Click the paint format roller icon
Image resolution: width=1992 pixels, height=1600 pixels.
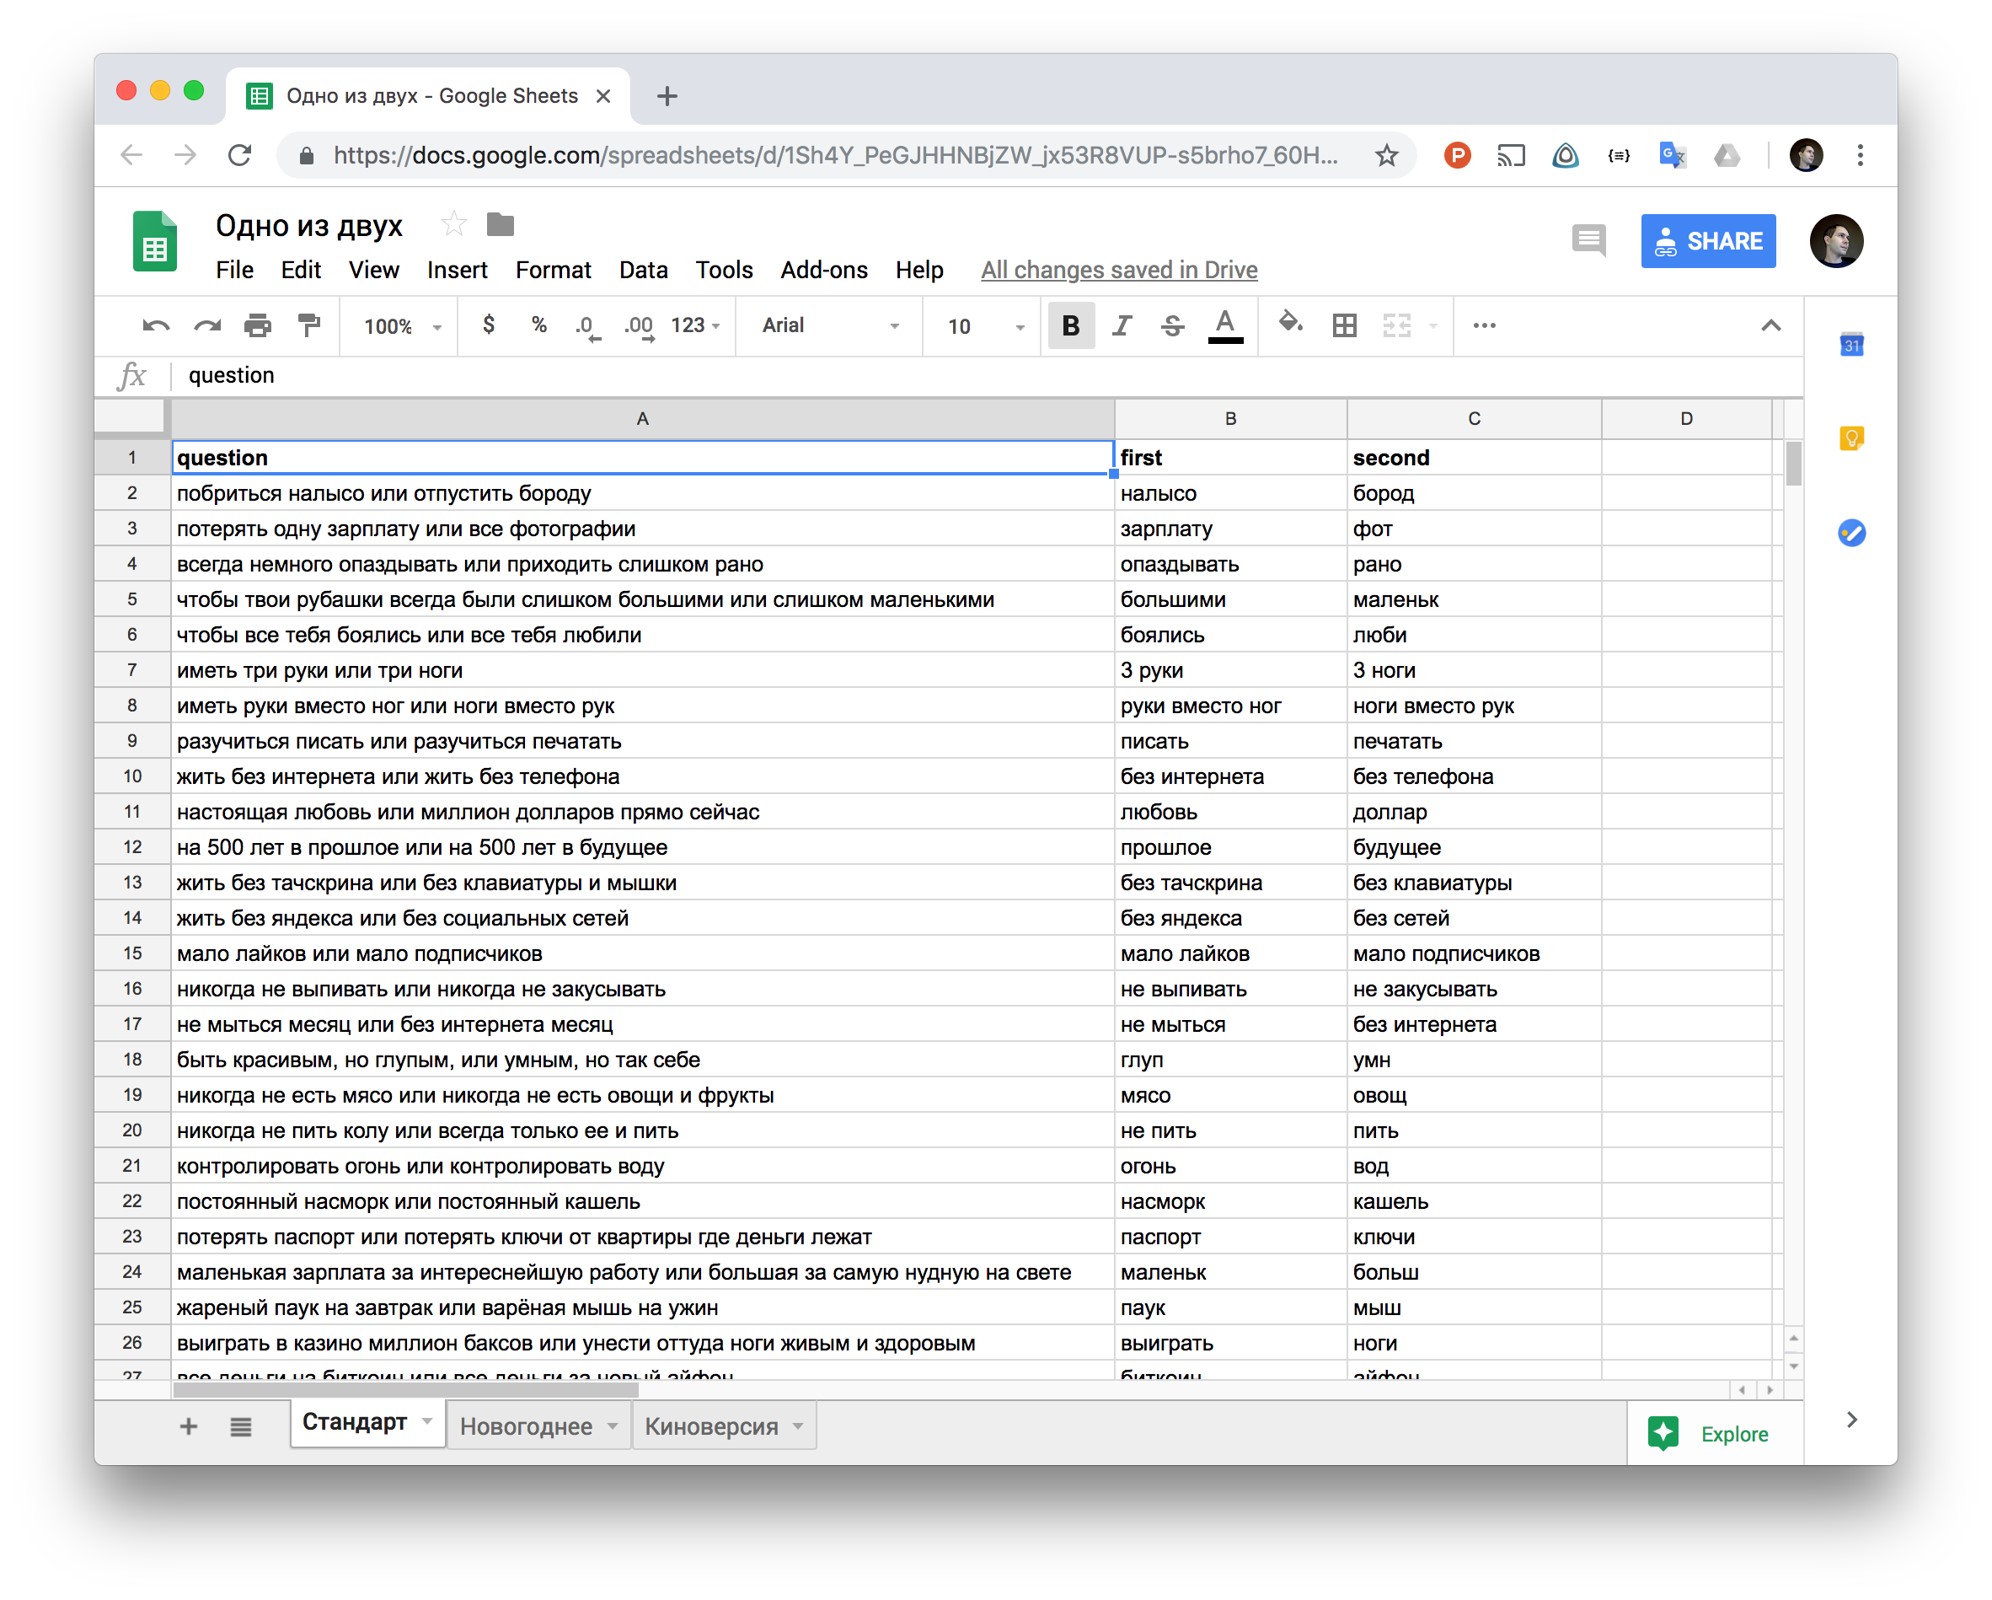309,325
